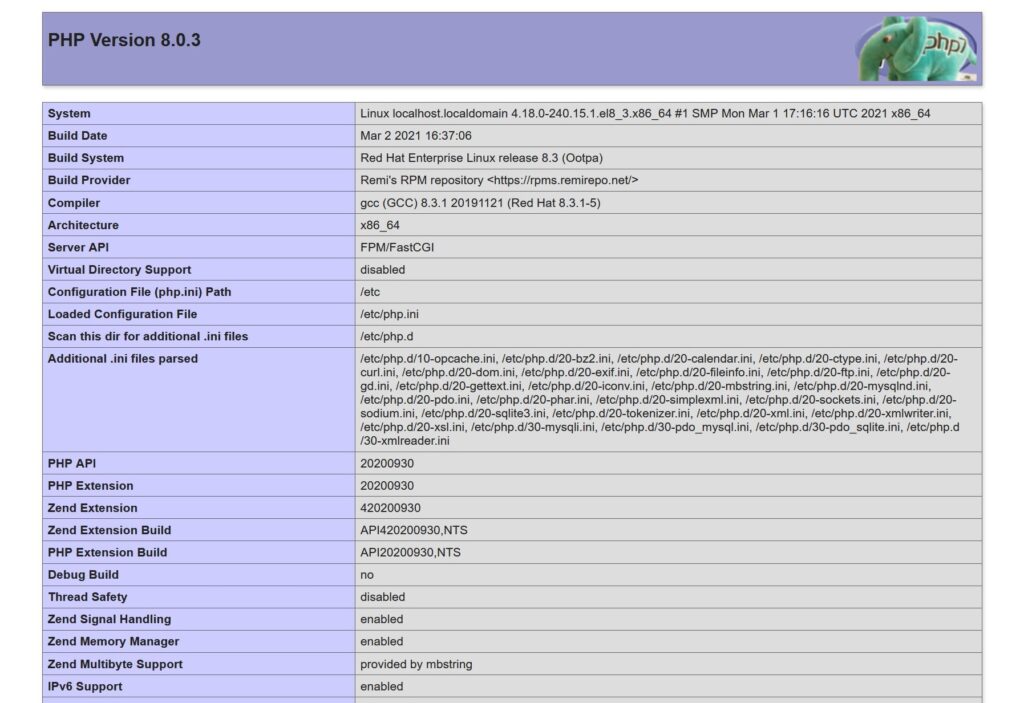Select the '/etc/php.ini' value
1024x703 pixels.
[x=390, y=314]
